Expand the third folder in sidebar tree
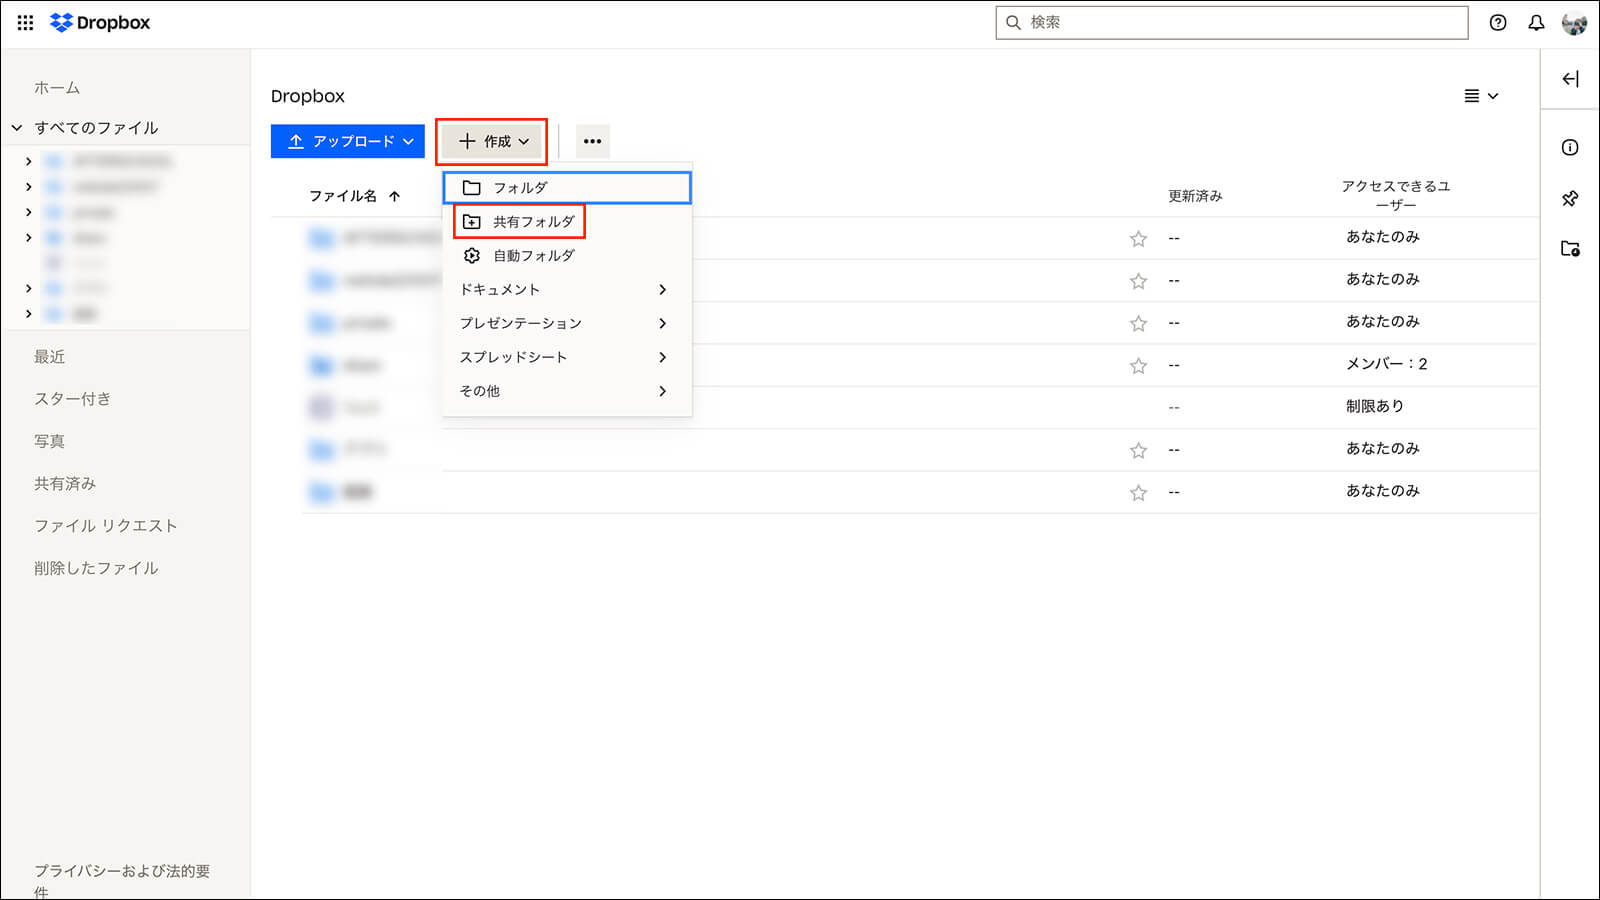 [x=28, y=212]
